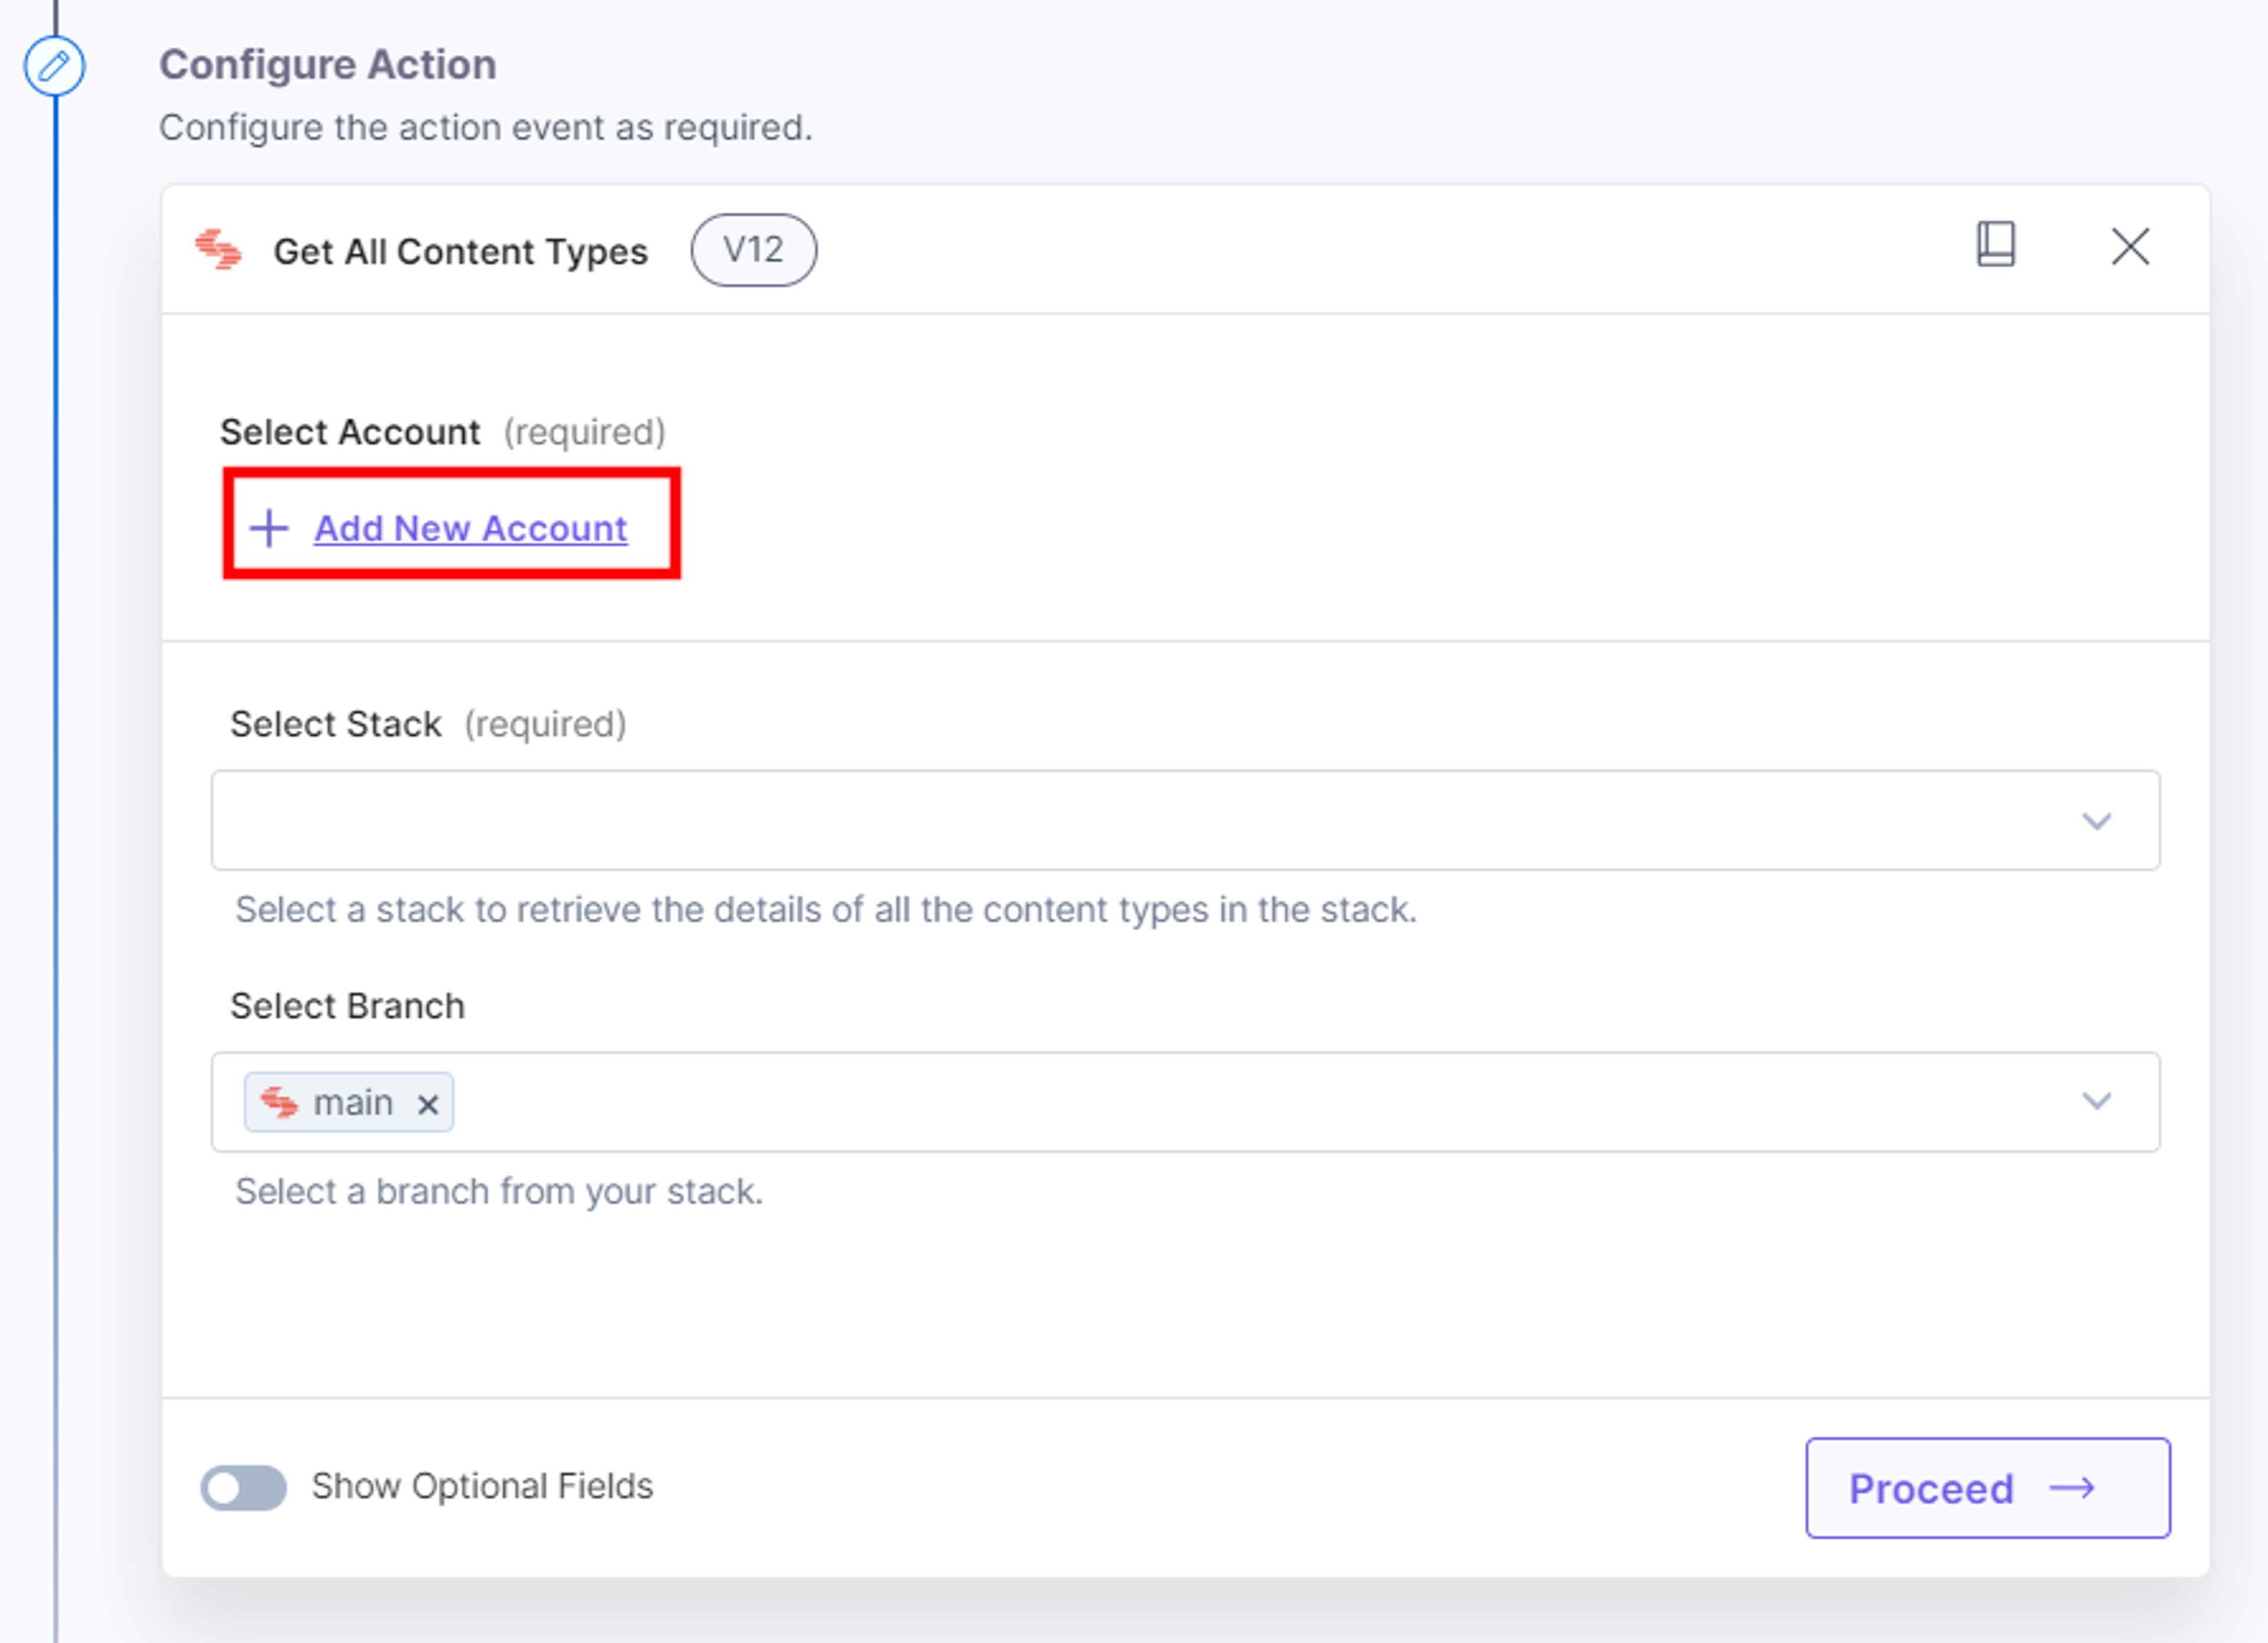The image size is (2268, 1643).
Task: Click the plus icon before Add New Account
Action: pos(269,528)
